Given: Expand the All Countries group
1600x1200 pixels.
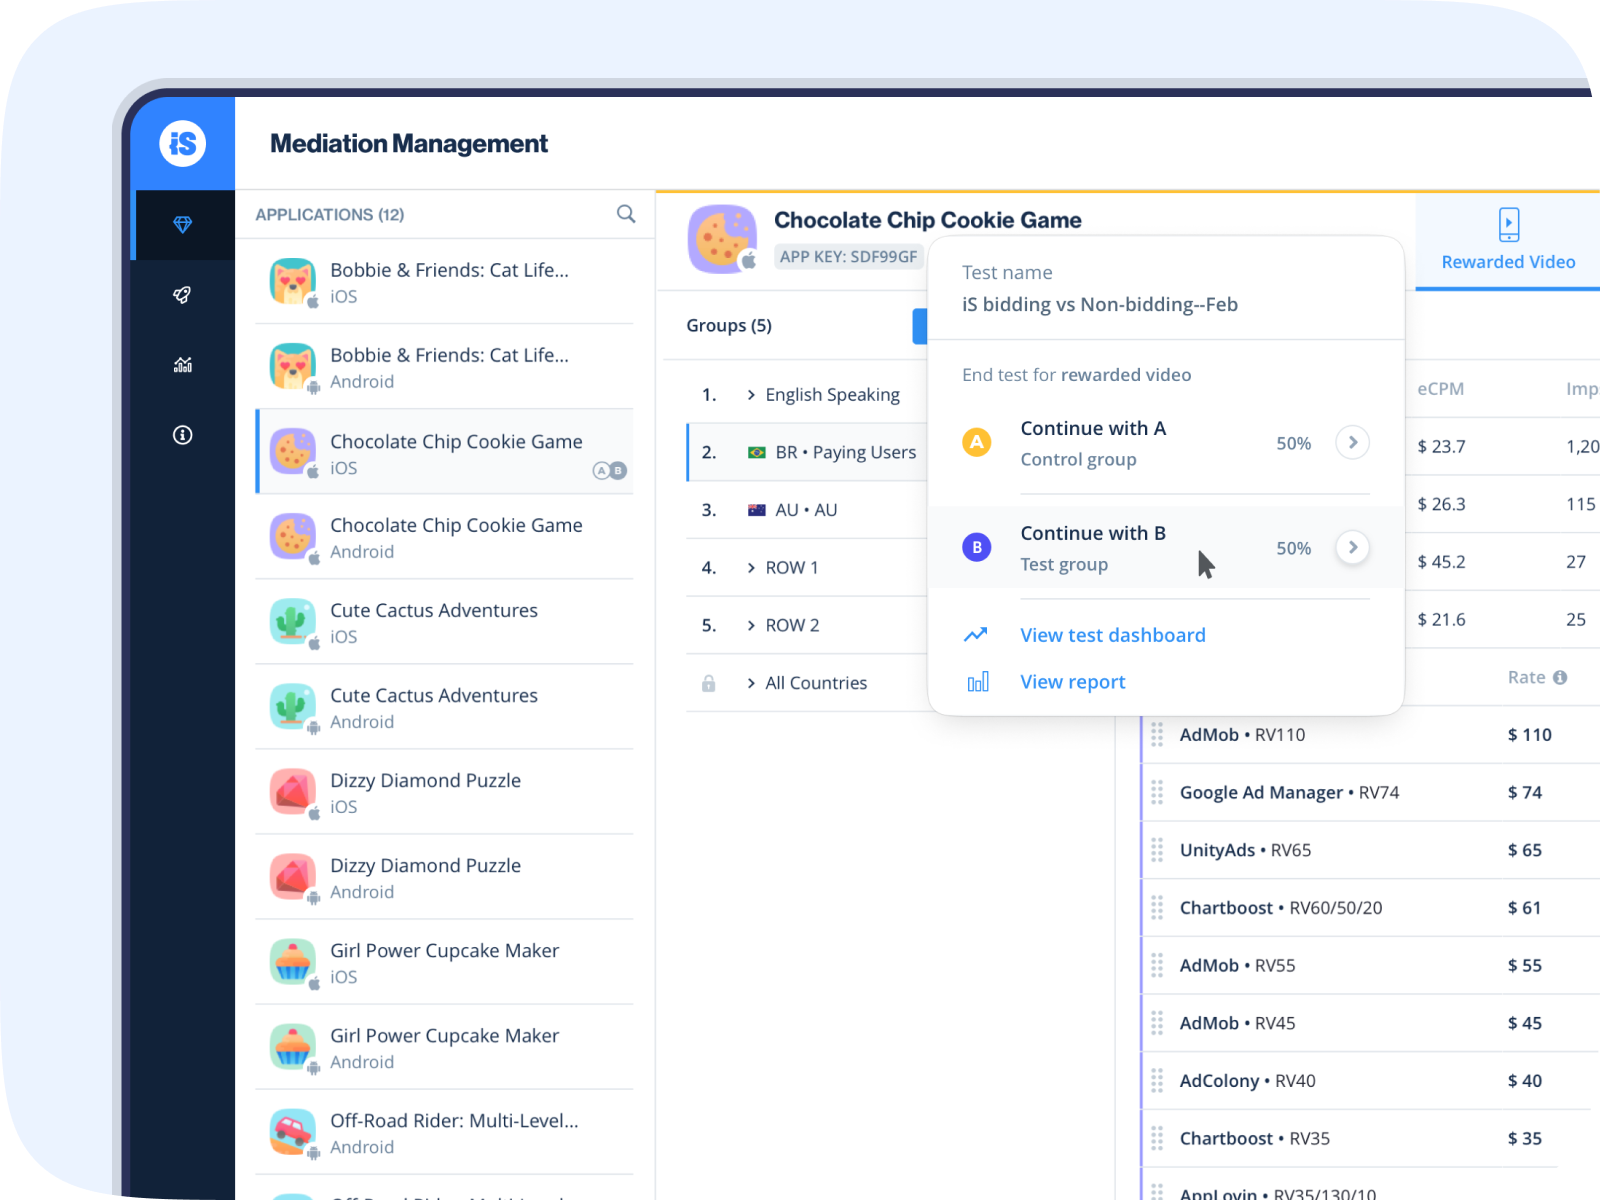Looking at the screenshot, I should [751, 683].
